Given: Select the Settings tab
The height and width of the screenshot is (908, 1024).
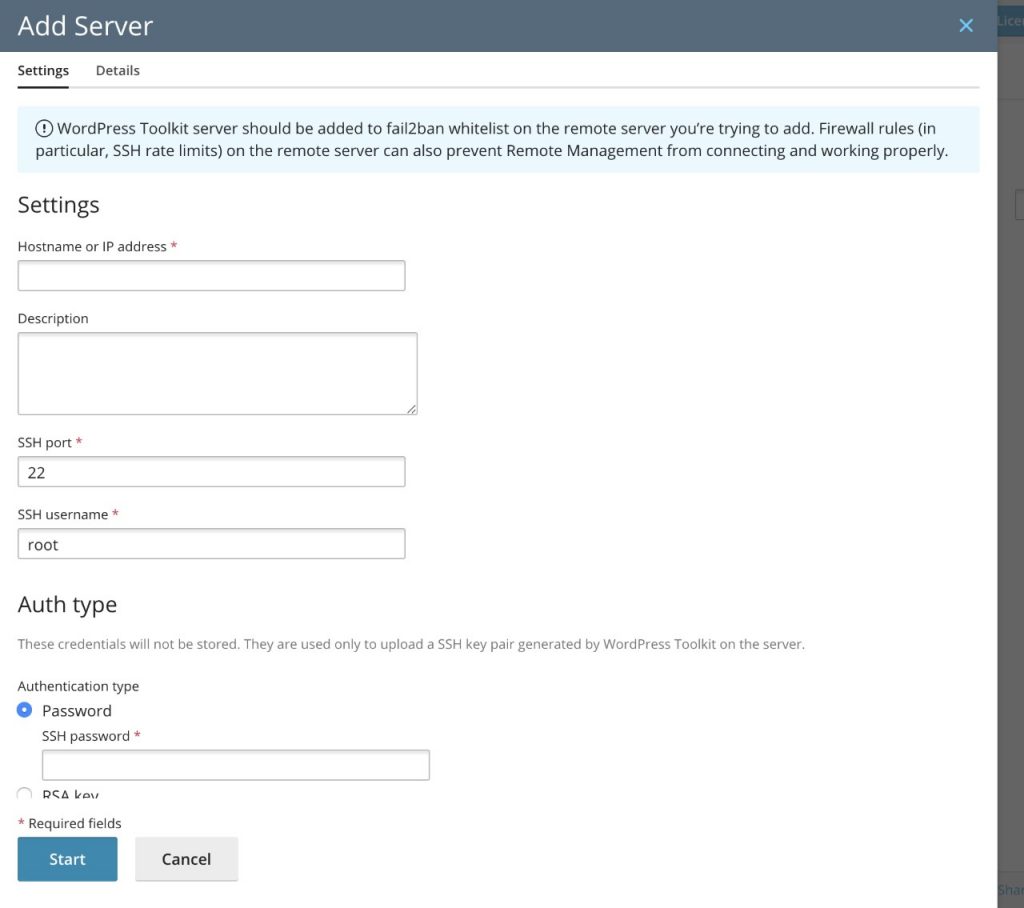Looking at the screenshot, I should pos(43,71).
